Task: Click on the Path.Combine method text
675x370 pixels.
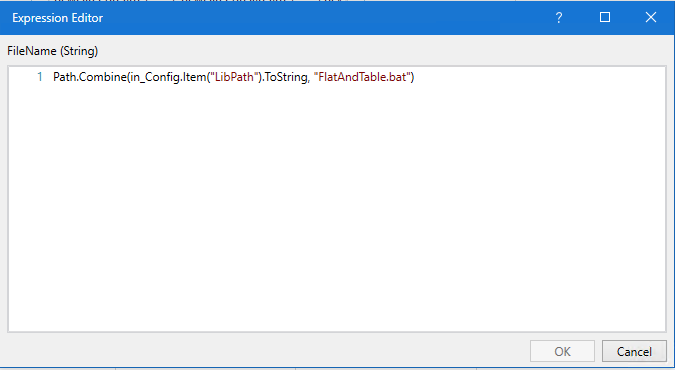Action: pos(90,77)
